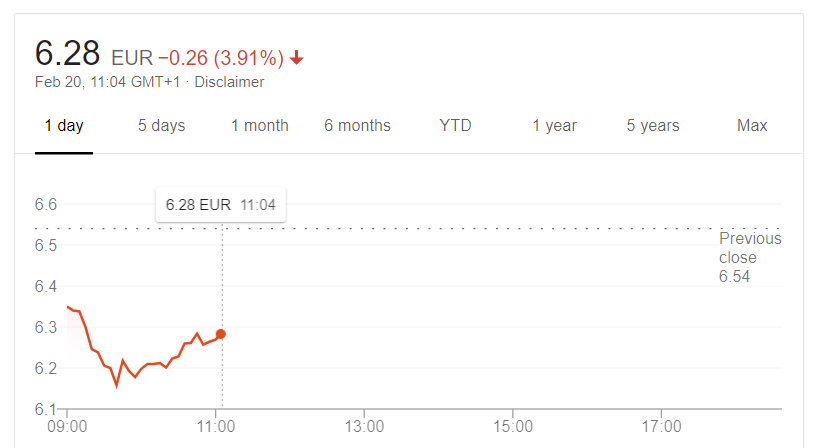Click the large 6.28 price heading
Image resolution: width=821 pixels, height=448 pixels.
[x=68, y=53]
